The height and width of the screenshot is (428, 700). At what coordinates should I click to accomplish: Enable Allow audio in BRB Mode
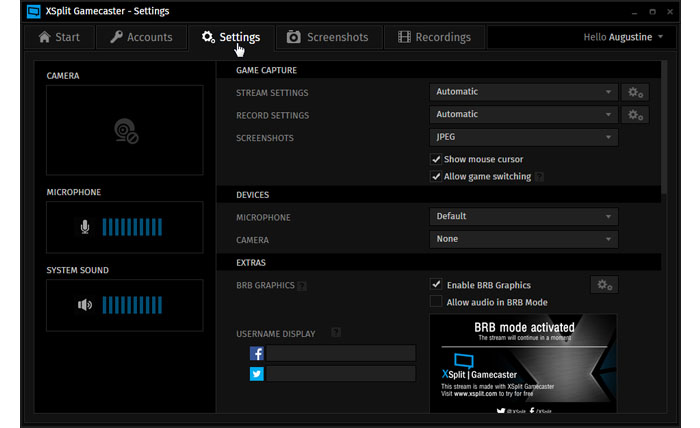coord(436,302)
